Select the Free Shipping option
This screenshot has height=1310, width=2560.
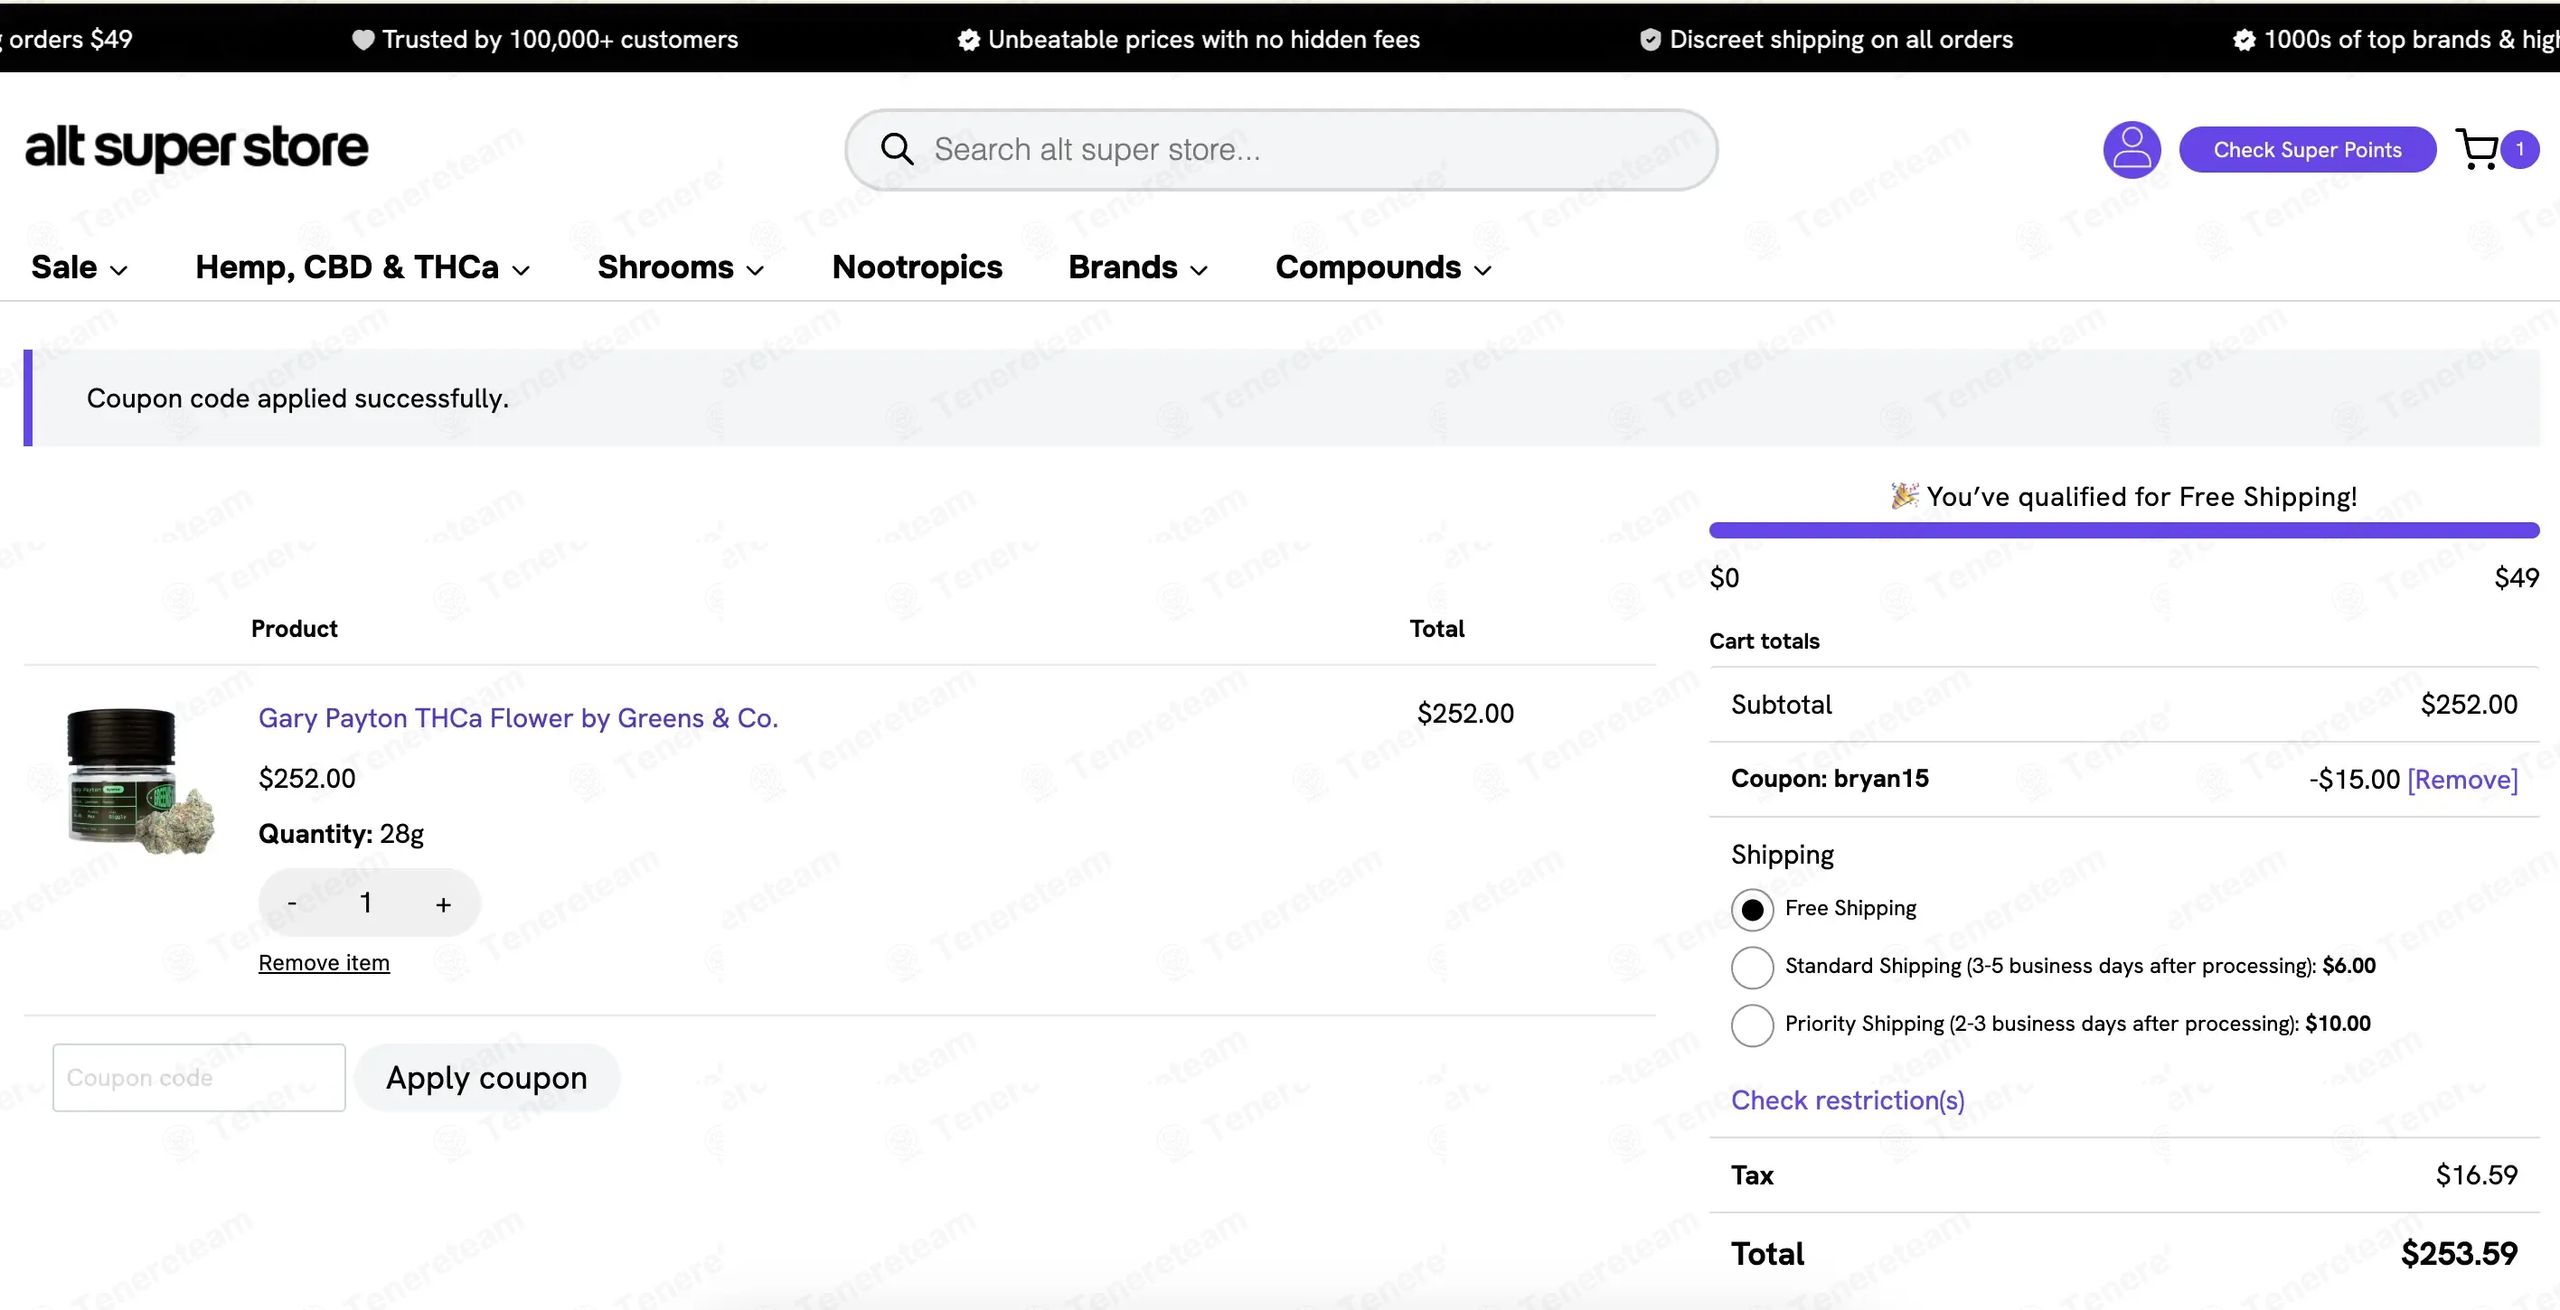point(1752,909)
